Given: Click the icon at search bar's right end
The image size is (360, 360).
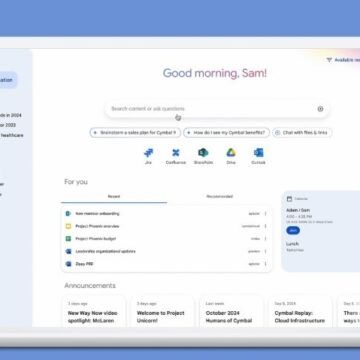Looking at the screenshot, I should tap(320, 109).
